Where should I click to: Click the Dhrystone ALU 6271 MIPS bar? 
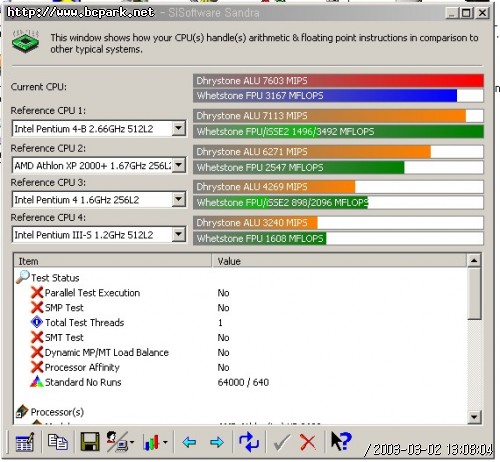tap(338, 152)
